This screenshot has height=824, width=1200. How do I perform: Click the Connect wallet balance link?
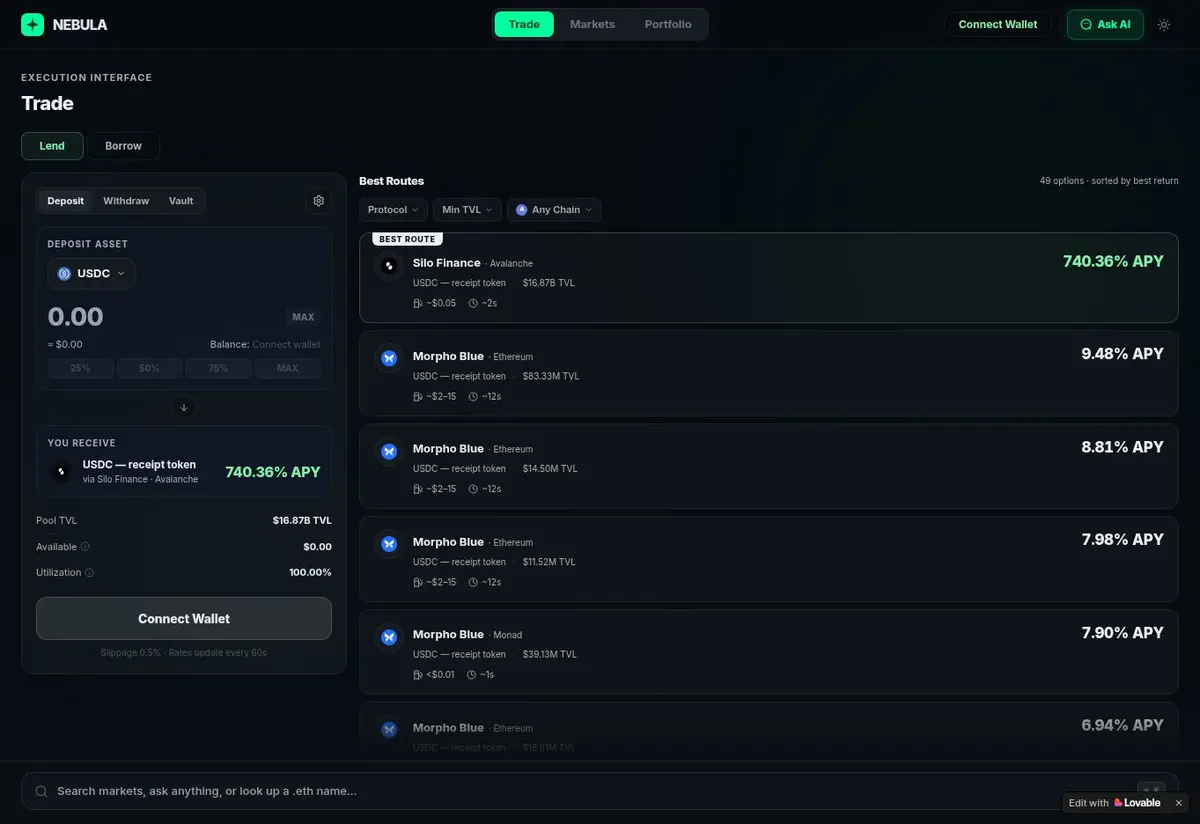286,344
